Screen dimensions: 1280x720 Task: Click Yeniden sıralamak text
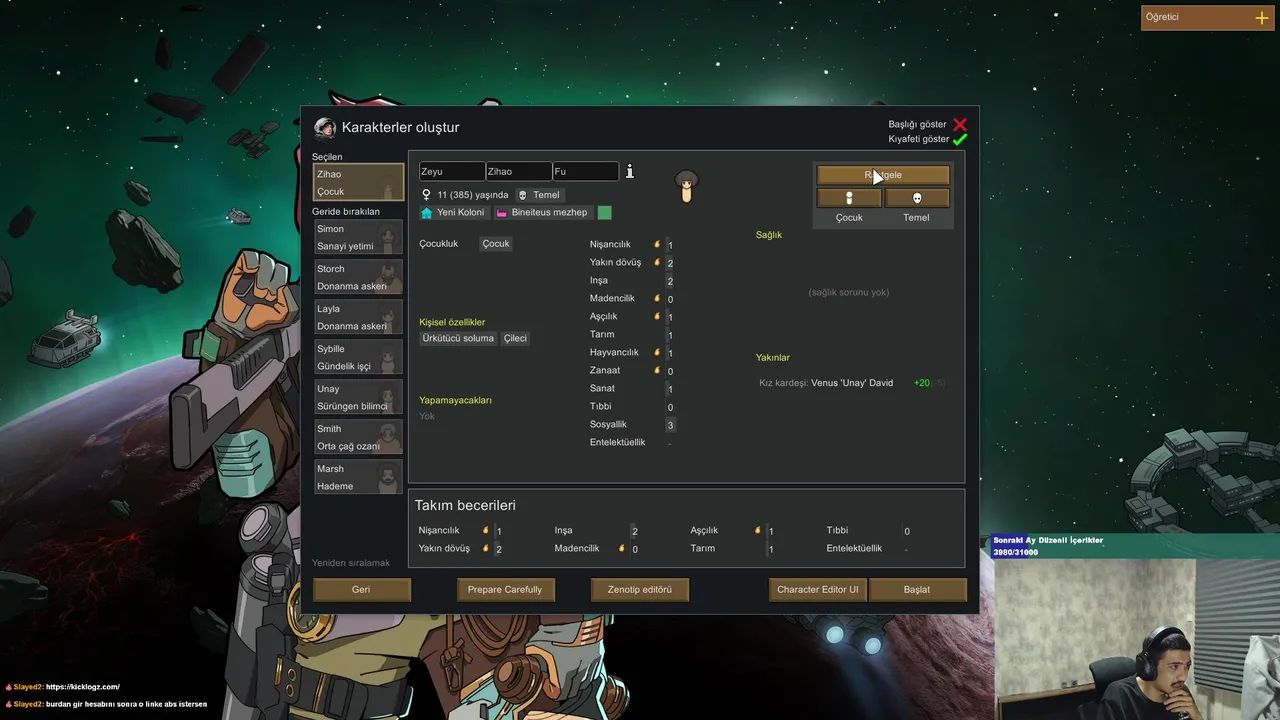[x=351, y=563]
